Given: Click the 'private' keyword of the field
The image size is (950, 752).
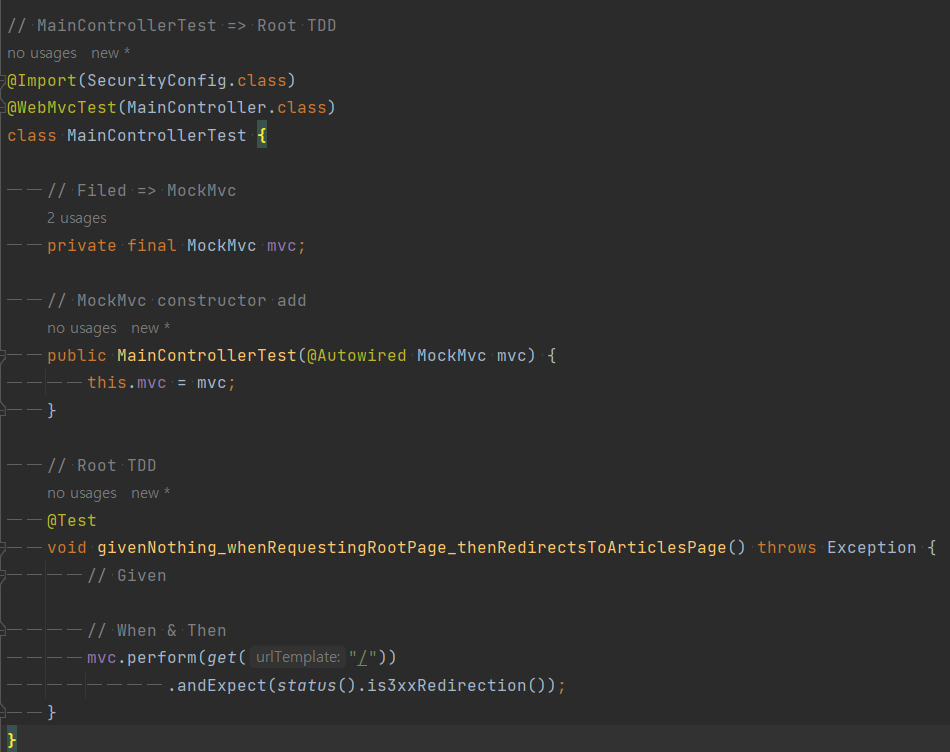Looking at the screenshot, I should tap(82, 245).
